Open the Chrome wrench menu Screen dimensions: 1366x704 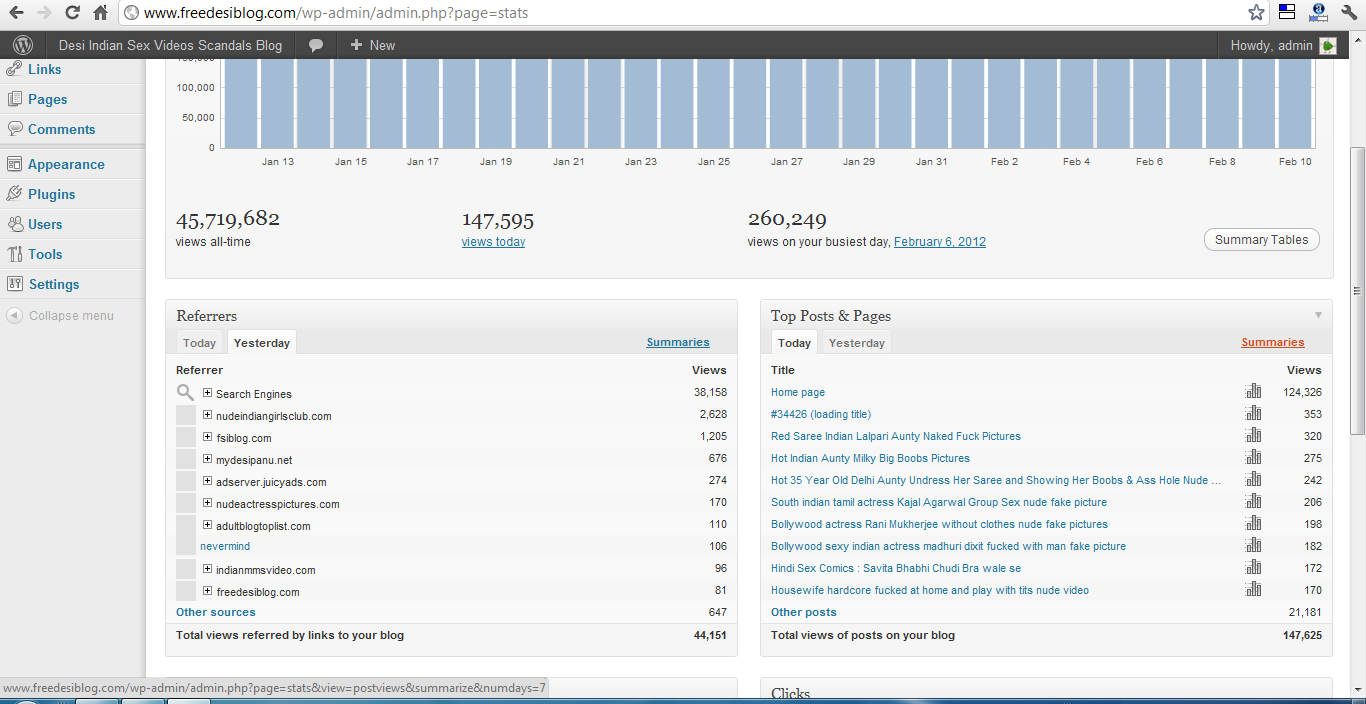click(1349, 13)
